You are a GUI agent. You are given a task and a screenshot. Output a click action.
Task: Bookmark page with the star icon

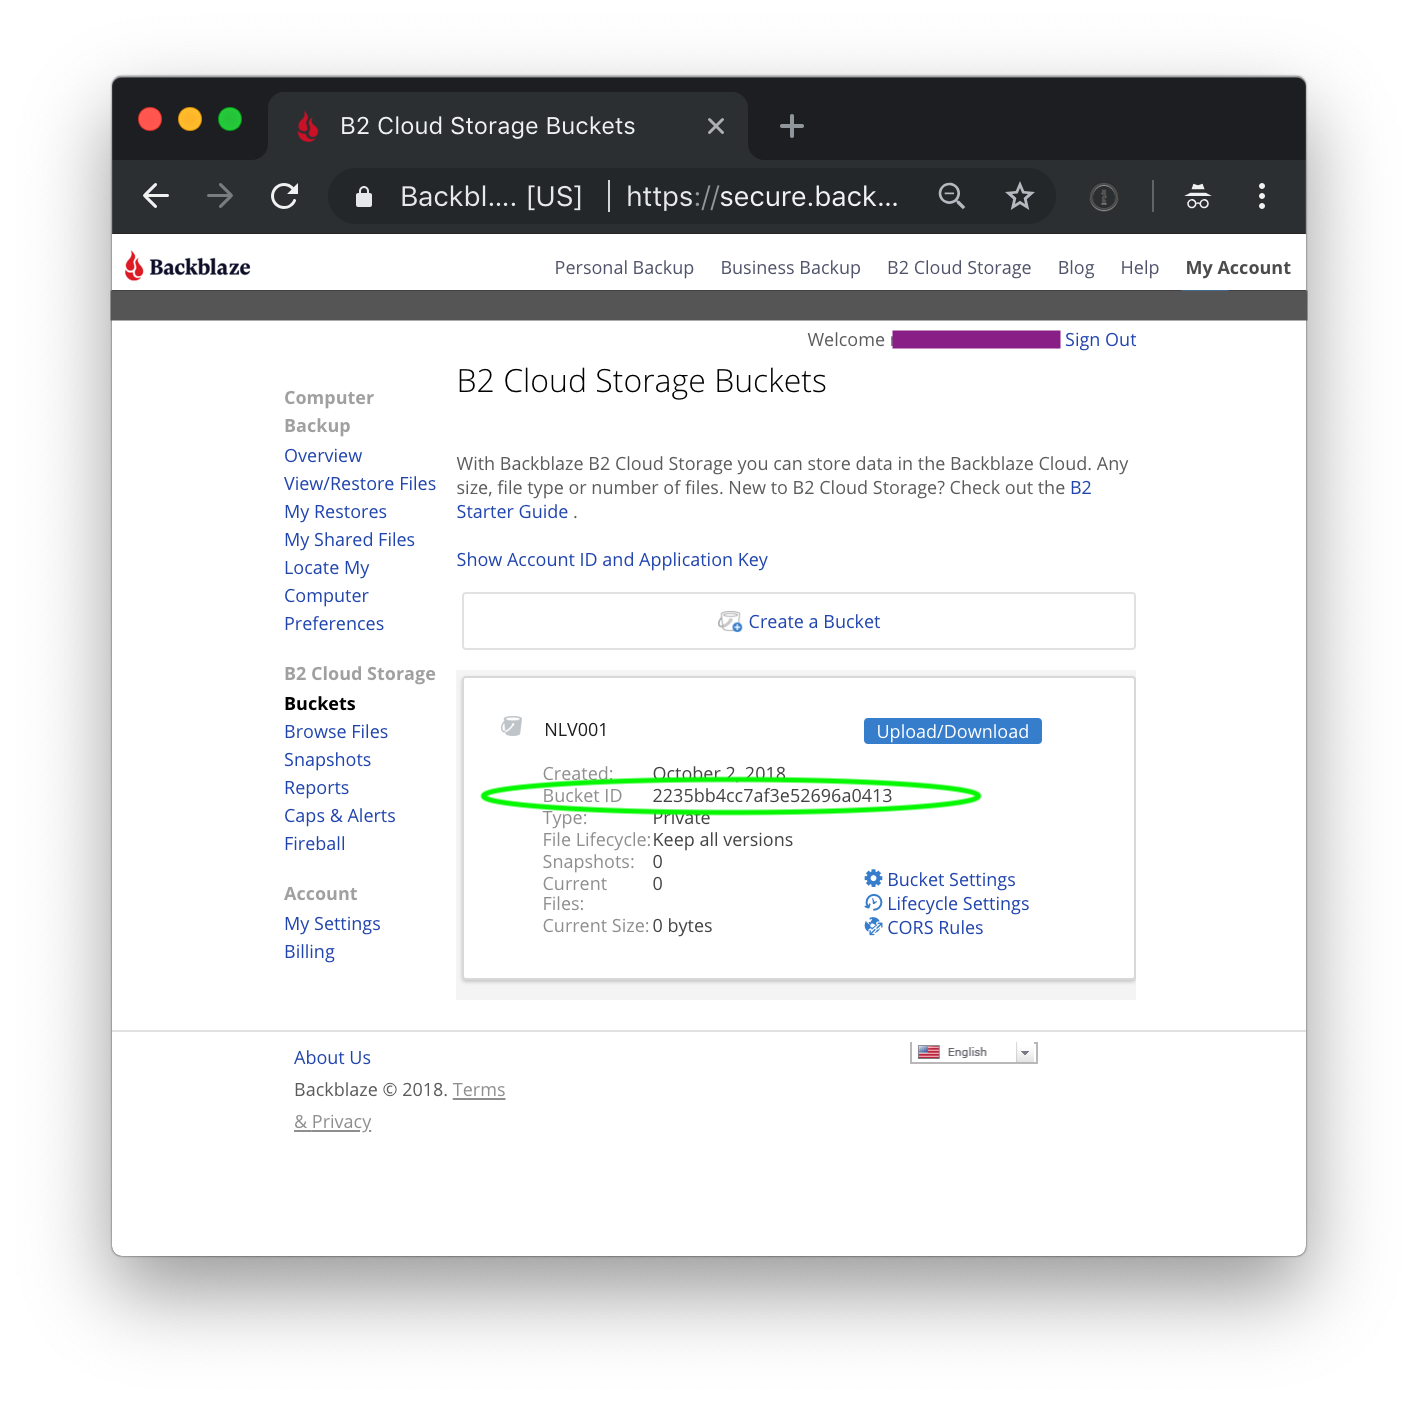coord(1019,196)
